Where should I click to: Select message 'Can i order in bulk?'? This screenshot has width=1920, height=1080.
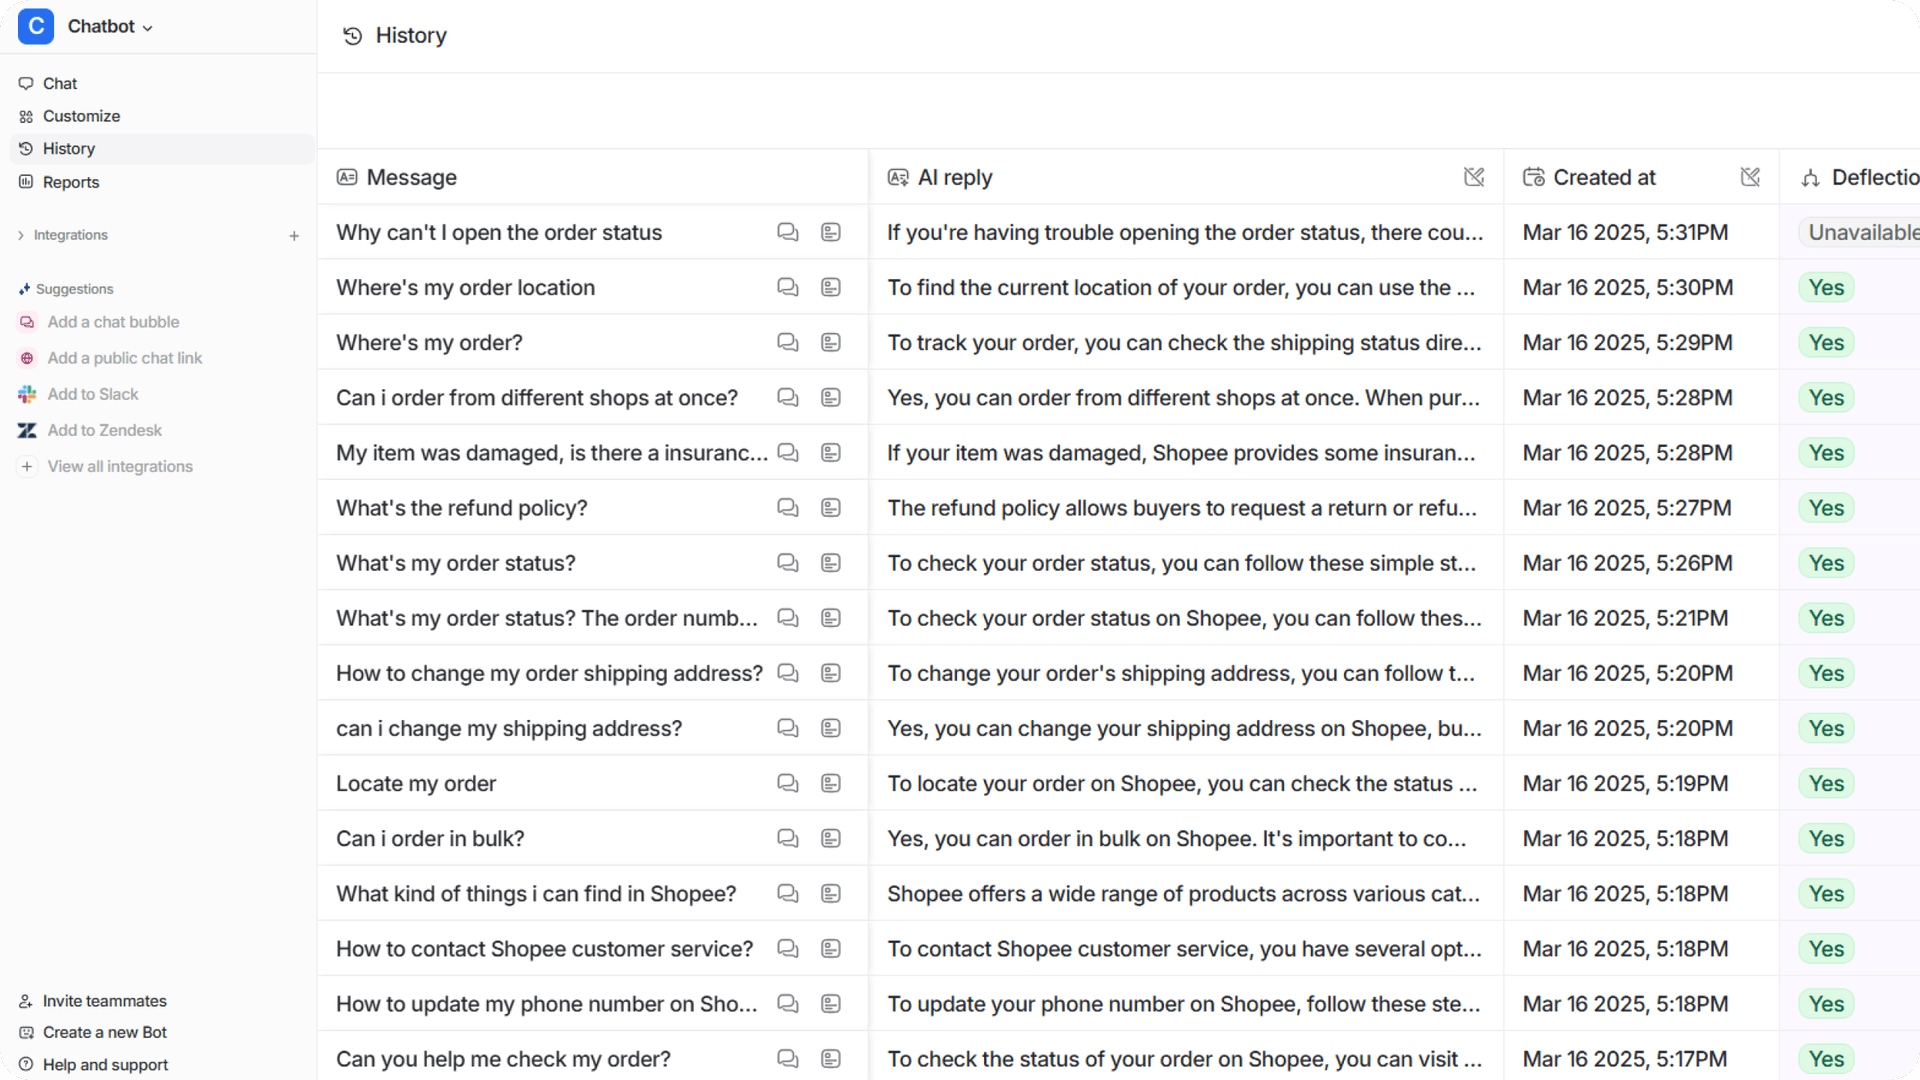tap(430, 838)
